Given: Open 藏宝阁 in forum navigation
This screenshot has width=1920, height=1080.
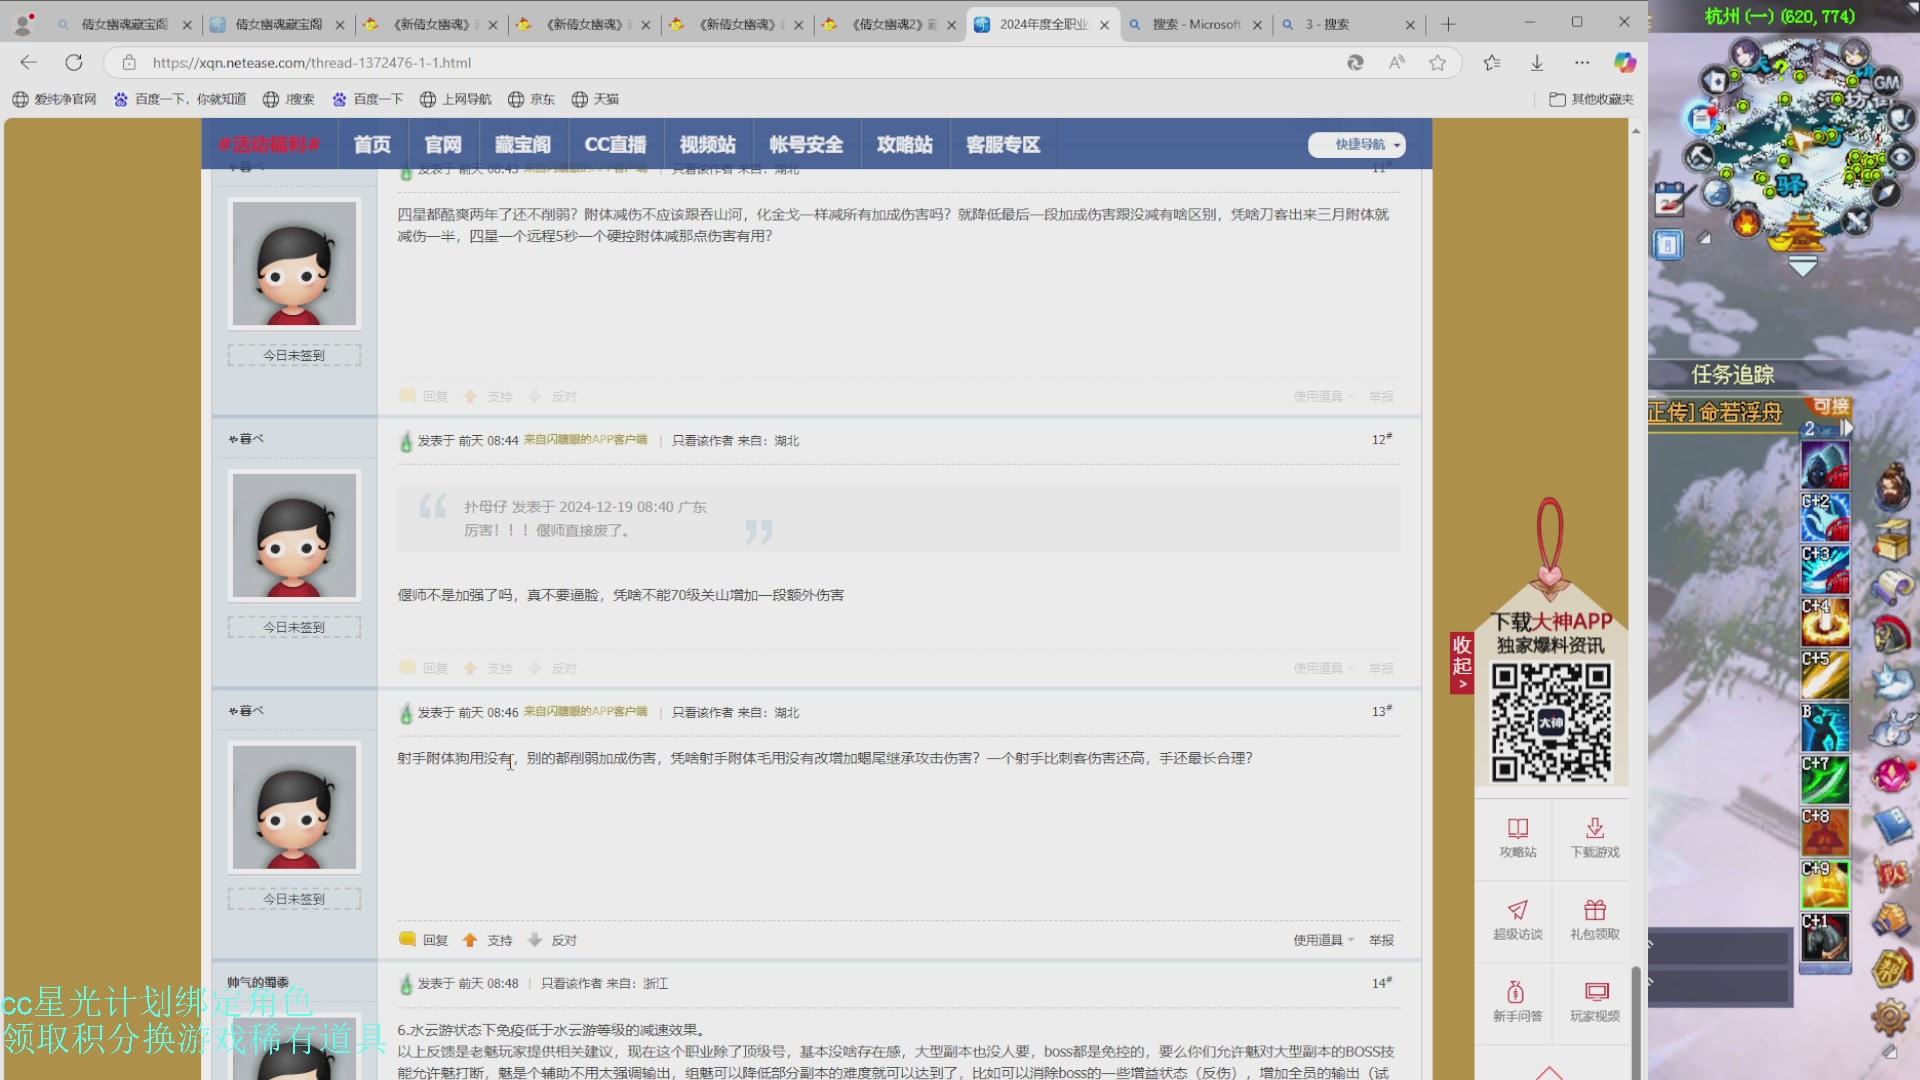Looking at the screenshot, I should 523,145.
